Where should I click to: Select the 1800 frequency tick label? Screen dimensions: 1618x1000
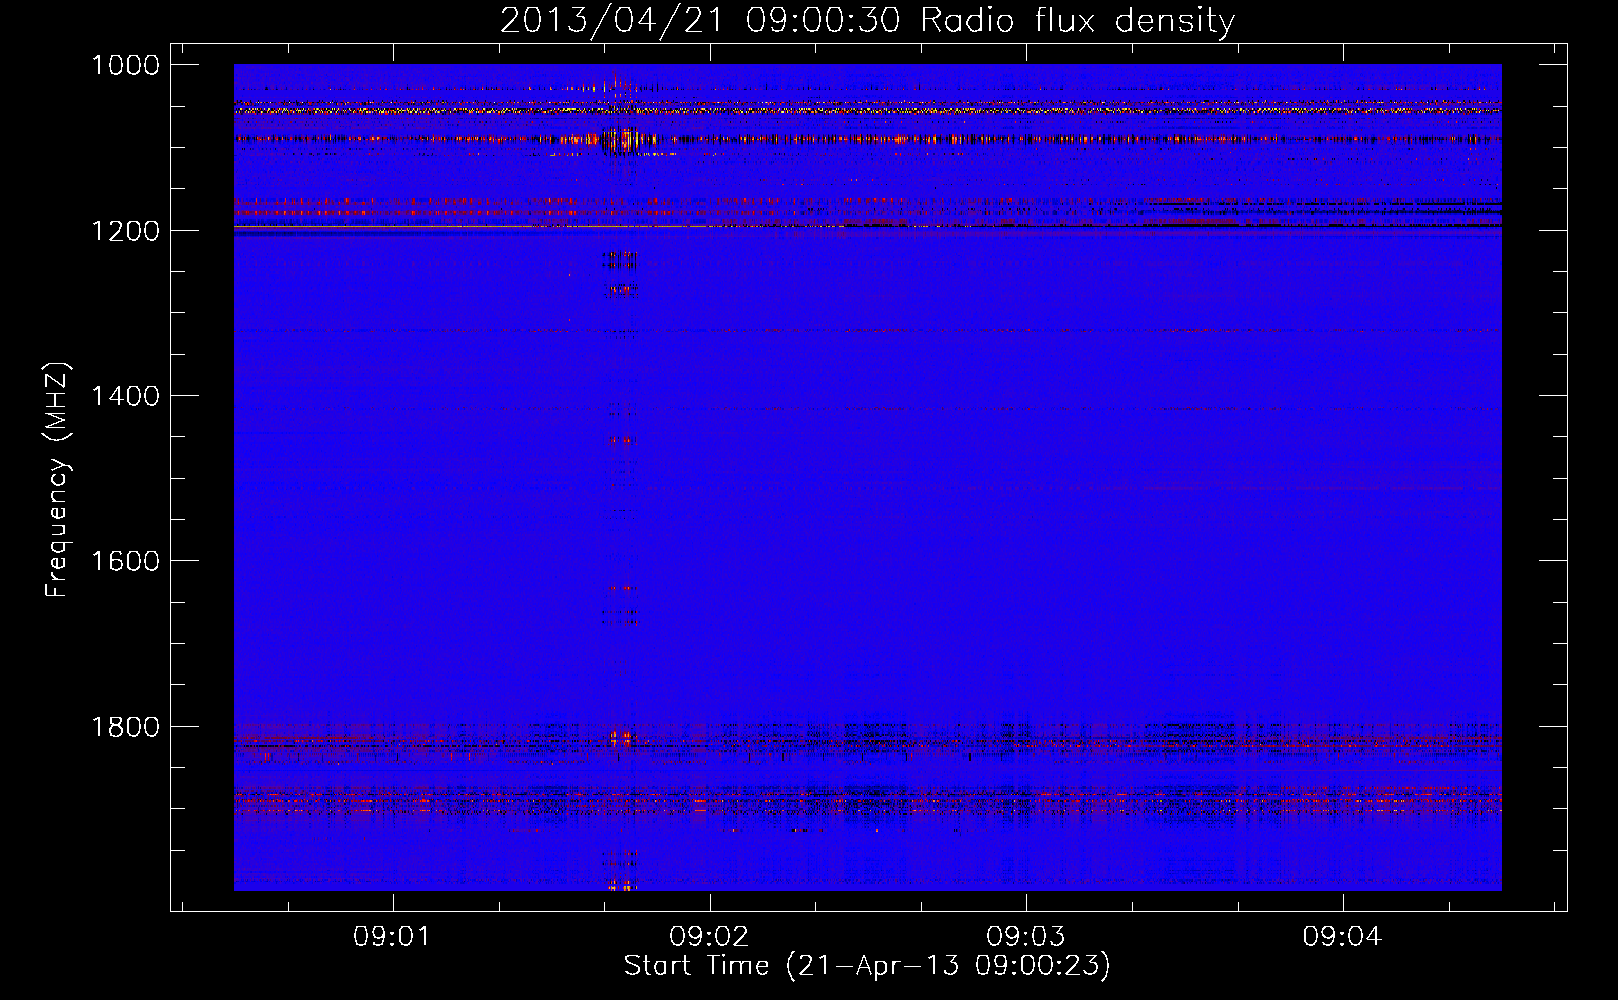pyautogui.click(x=125, y=727)
